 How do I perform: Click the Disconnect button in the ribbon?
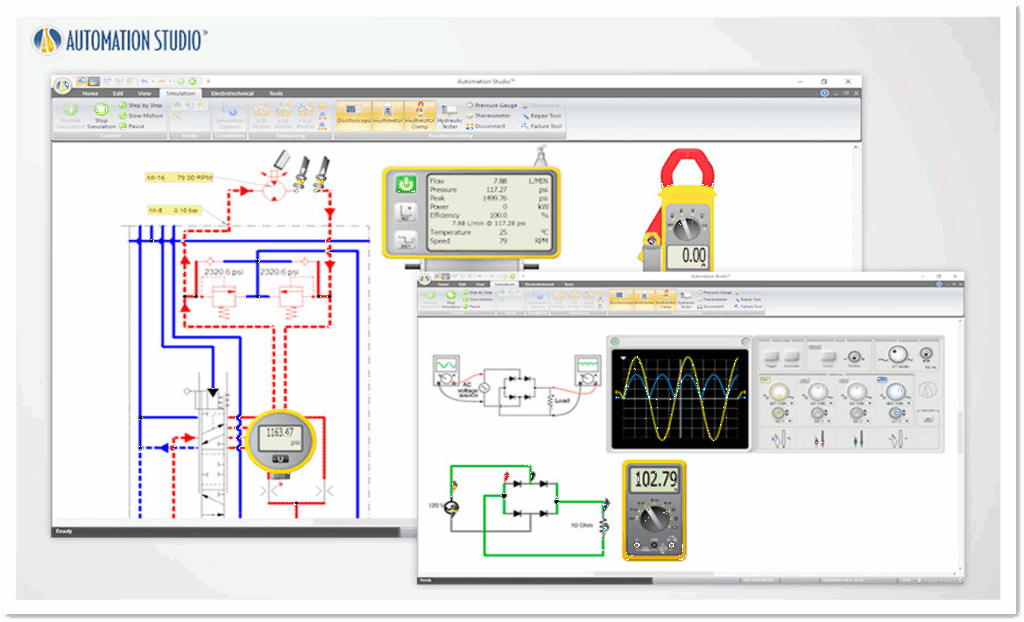[x=489, y=127]
